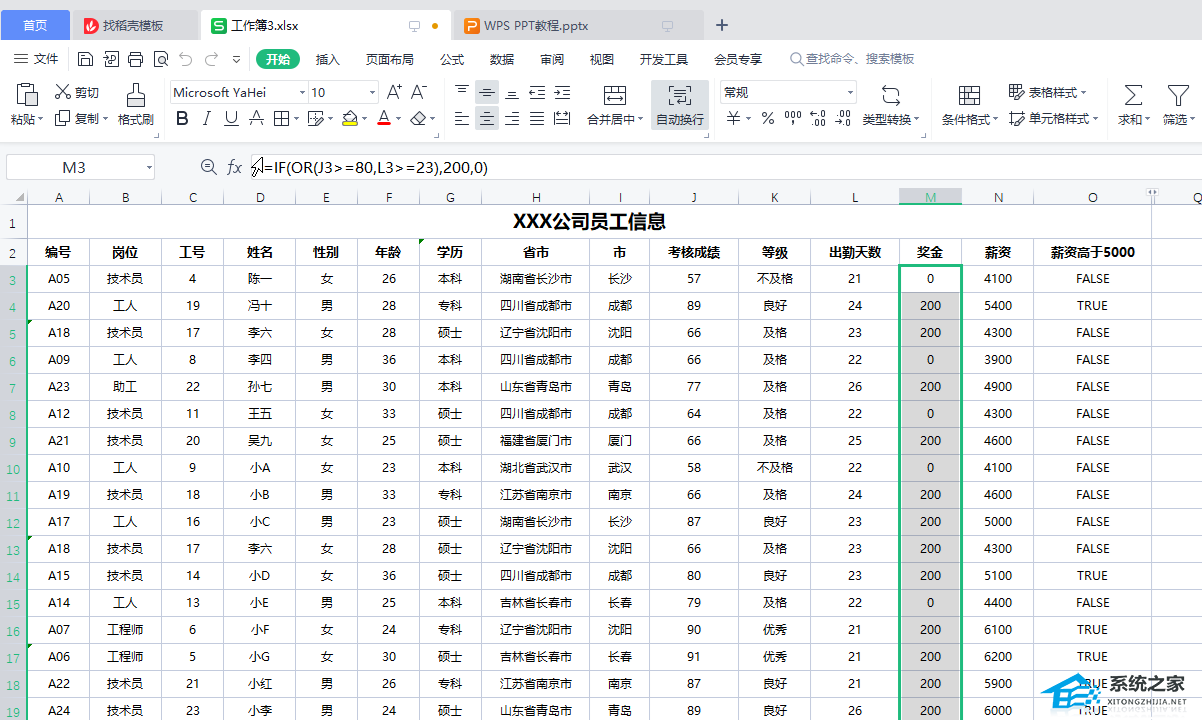Increase the cell indent
The image size is (1202, 720).
tap(562, 93)
